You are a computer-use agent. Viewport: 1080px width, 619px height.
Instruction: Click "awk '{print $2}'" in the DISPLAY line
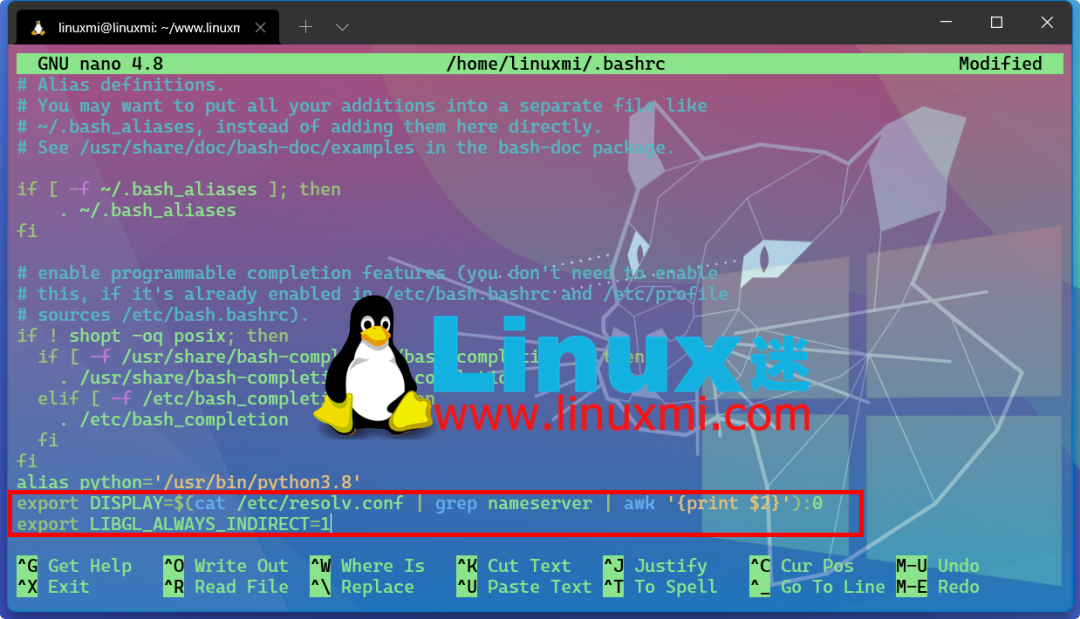tap(707, 503)
